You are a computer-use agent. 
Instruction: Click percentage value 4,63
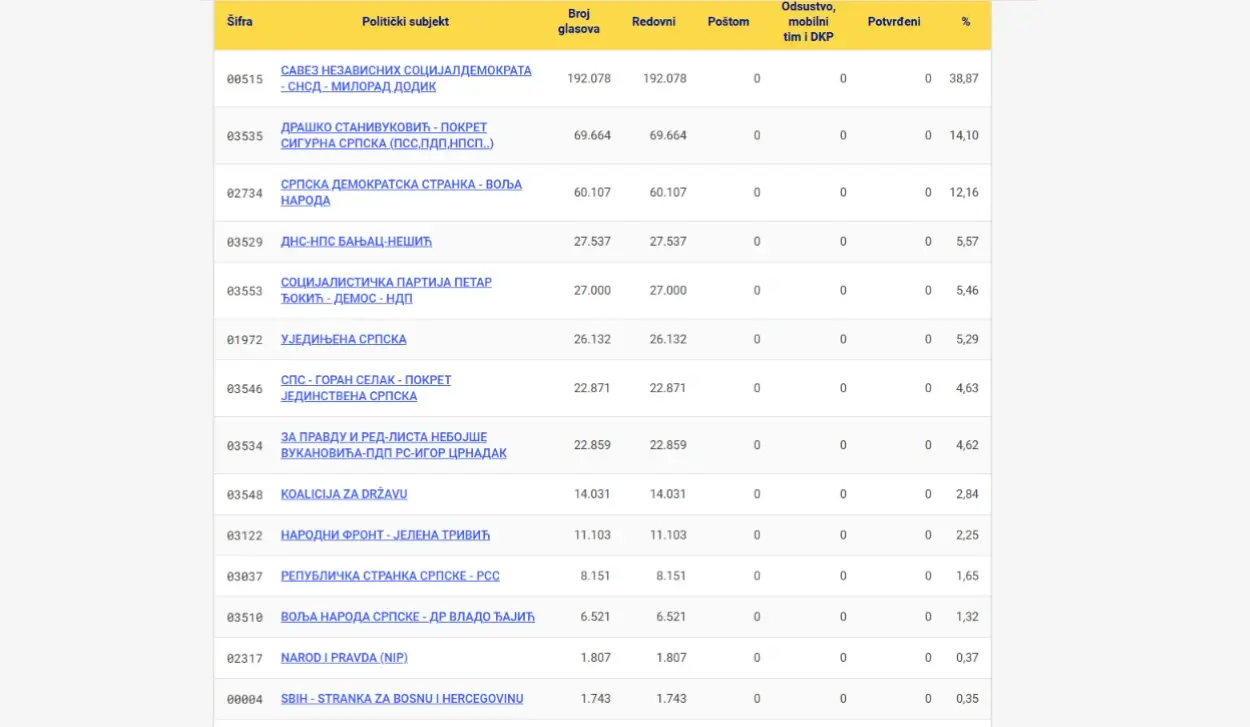967,388
